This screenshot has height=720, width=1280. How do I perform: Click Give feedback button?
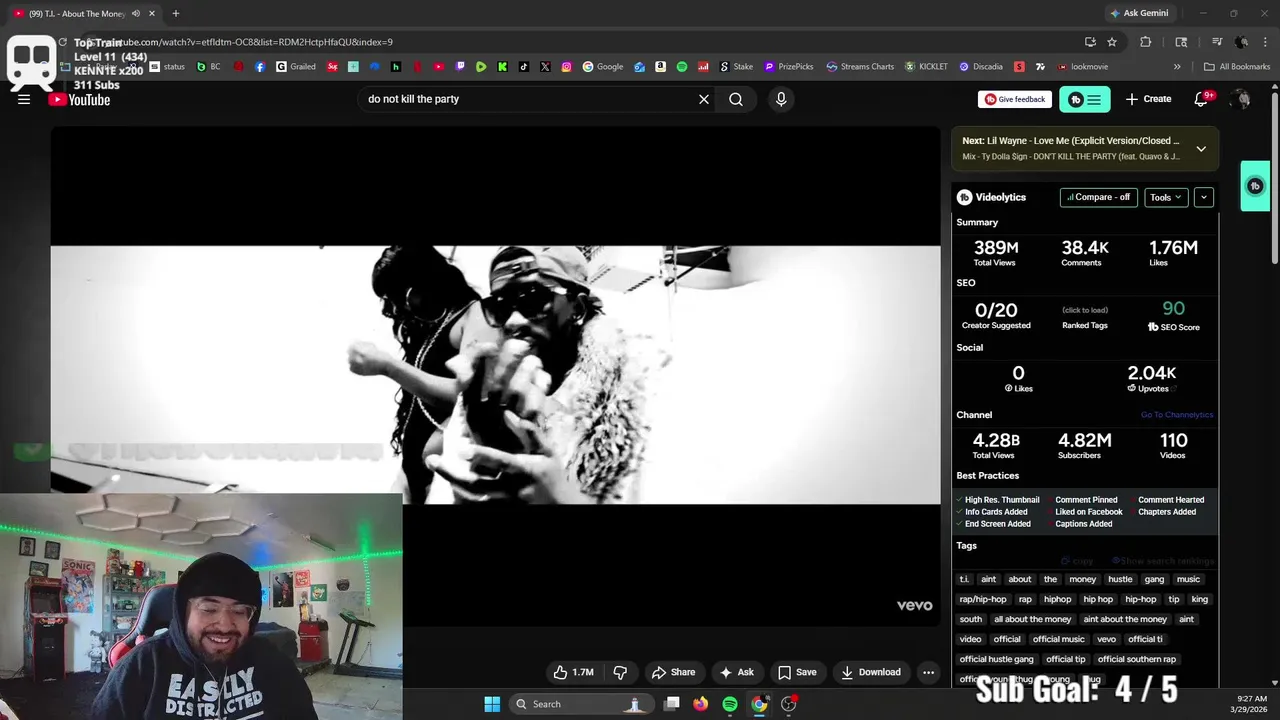[x=1015, y=99]
